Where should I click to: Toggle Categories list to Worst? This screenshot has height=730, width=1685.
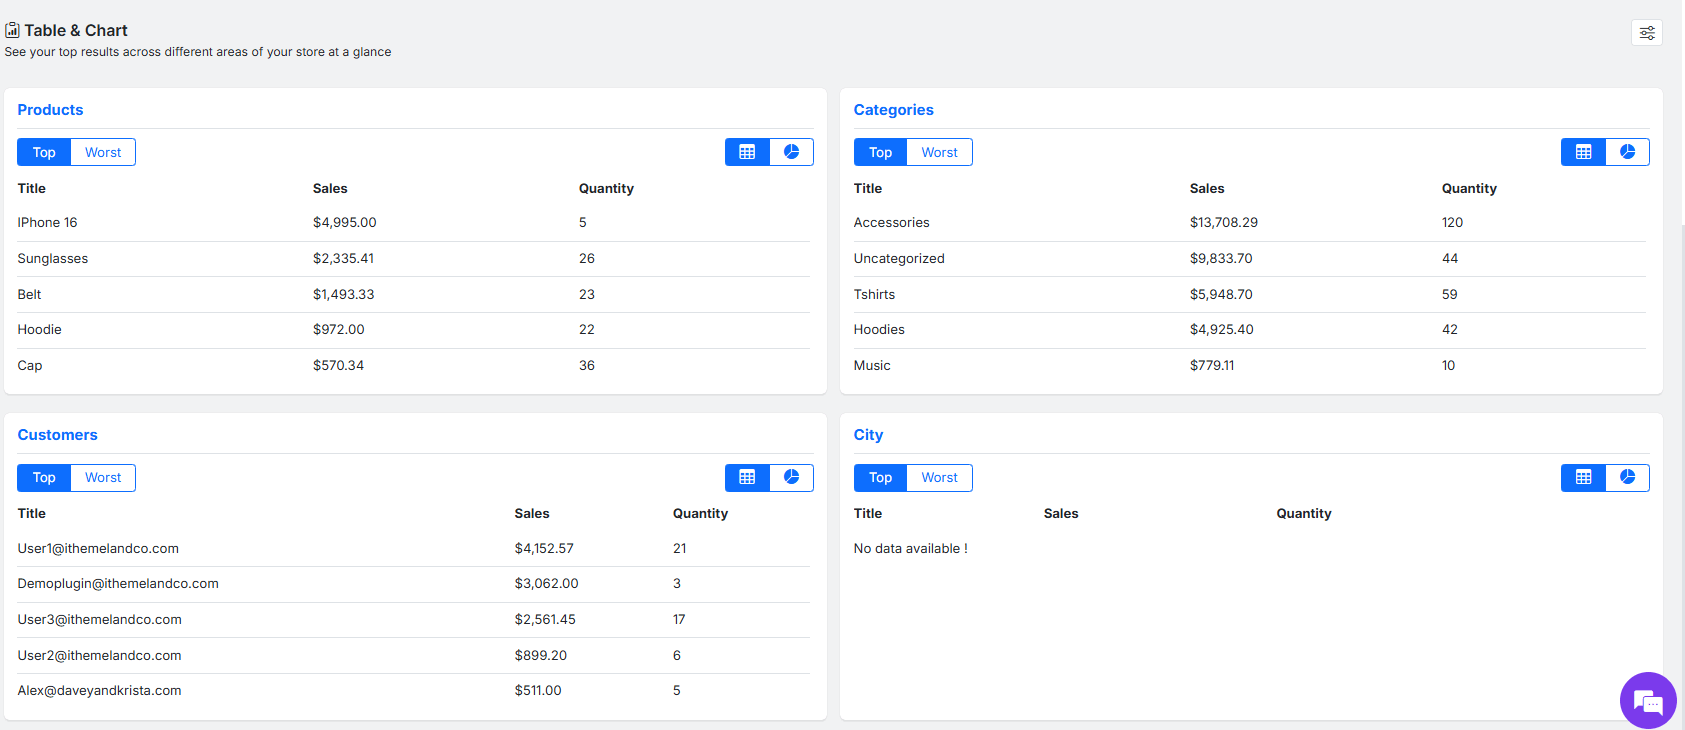click(x=939, y=152)
